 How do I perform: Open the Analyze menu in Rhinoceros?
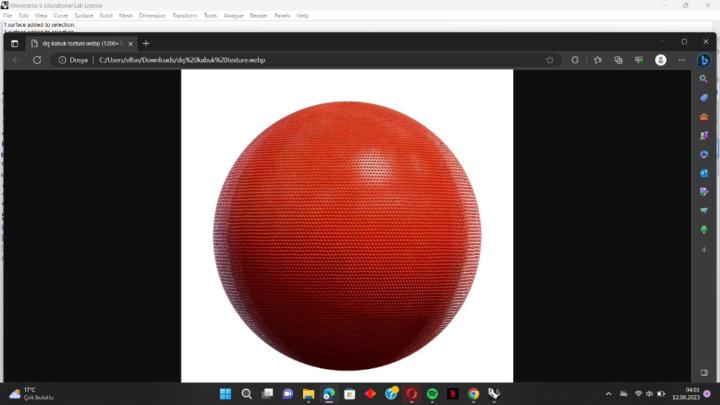click(233, 16)
